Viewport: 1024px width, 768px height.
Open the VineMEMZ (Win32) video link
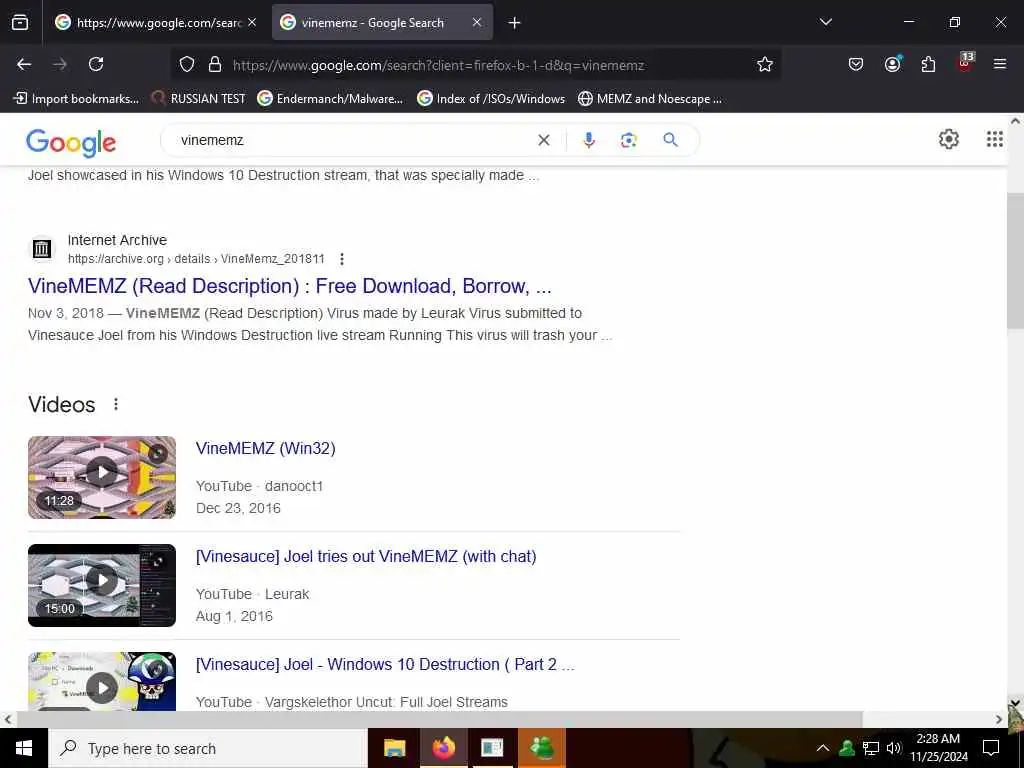coord(265,449)
